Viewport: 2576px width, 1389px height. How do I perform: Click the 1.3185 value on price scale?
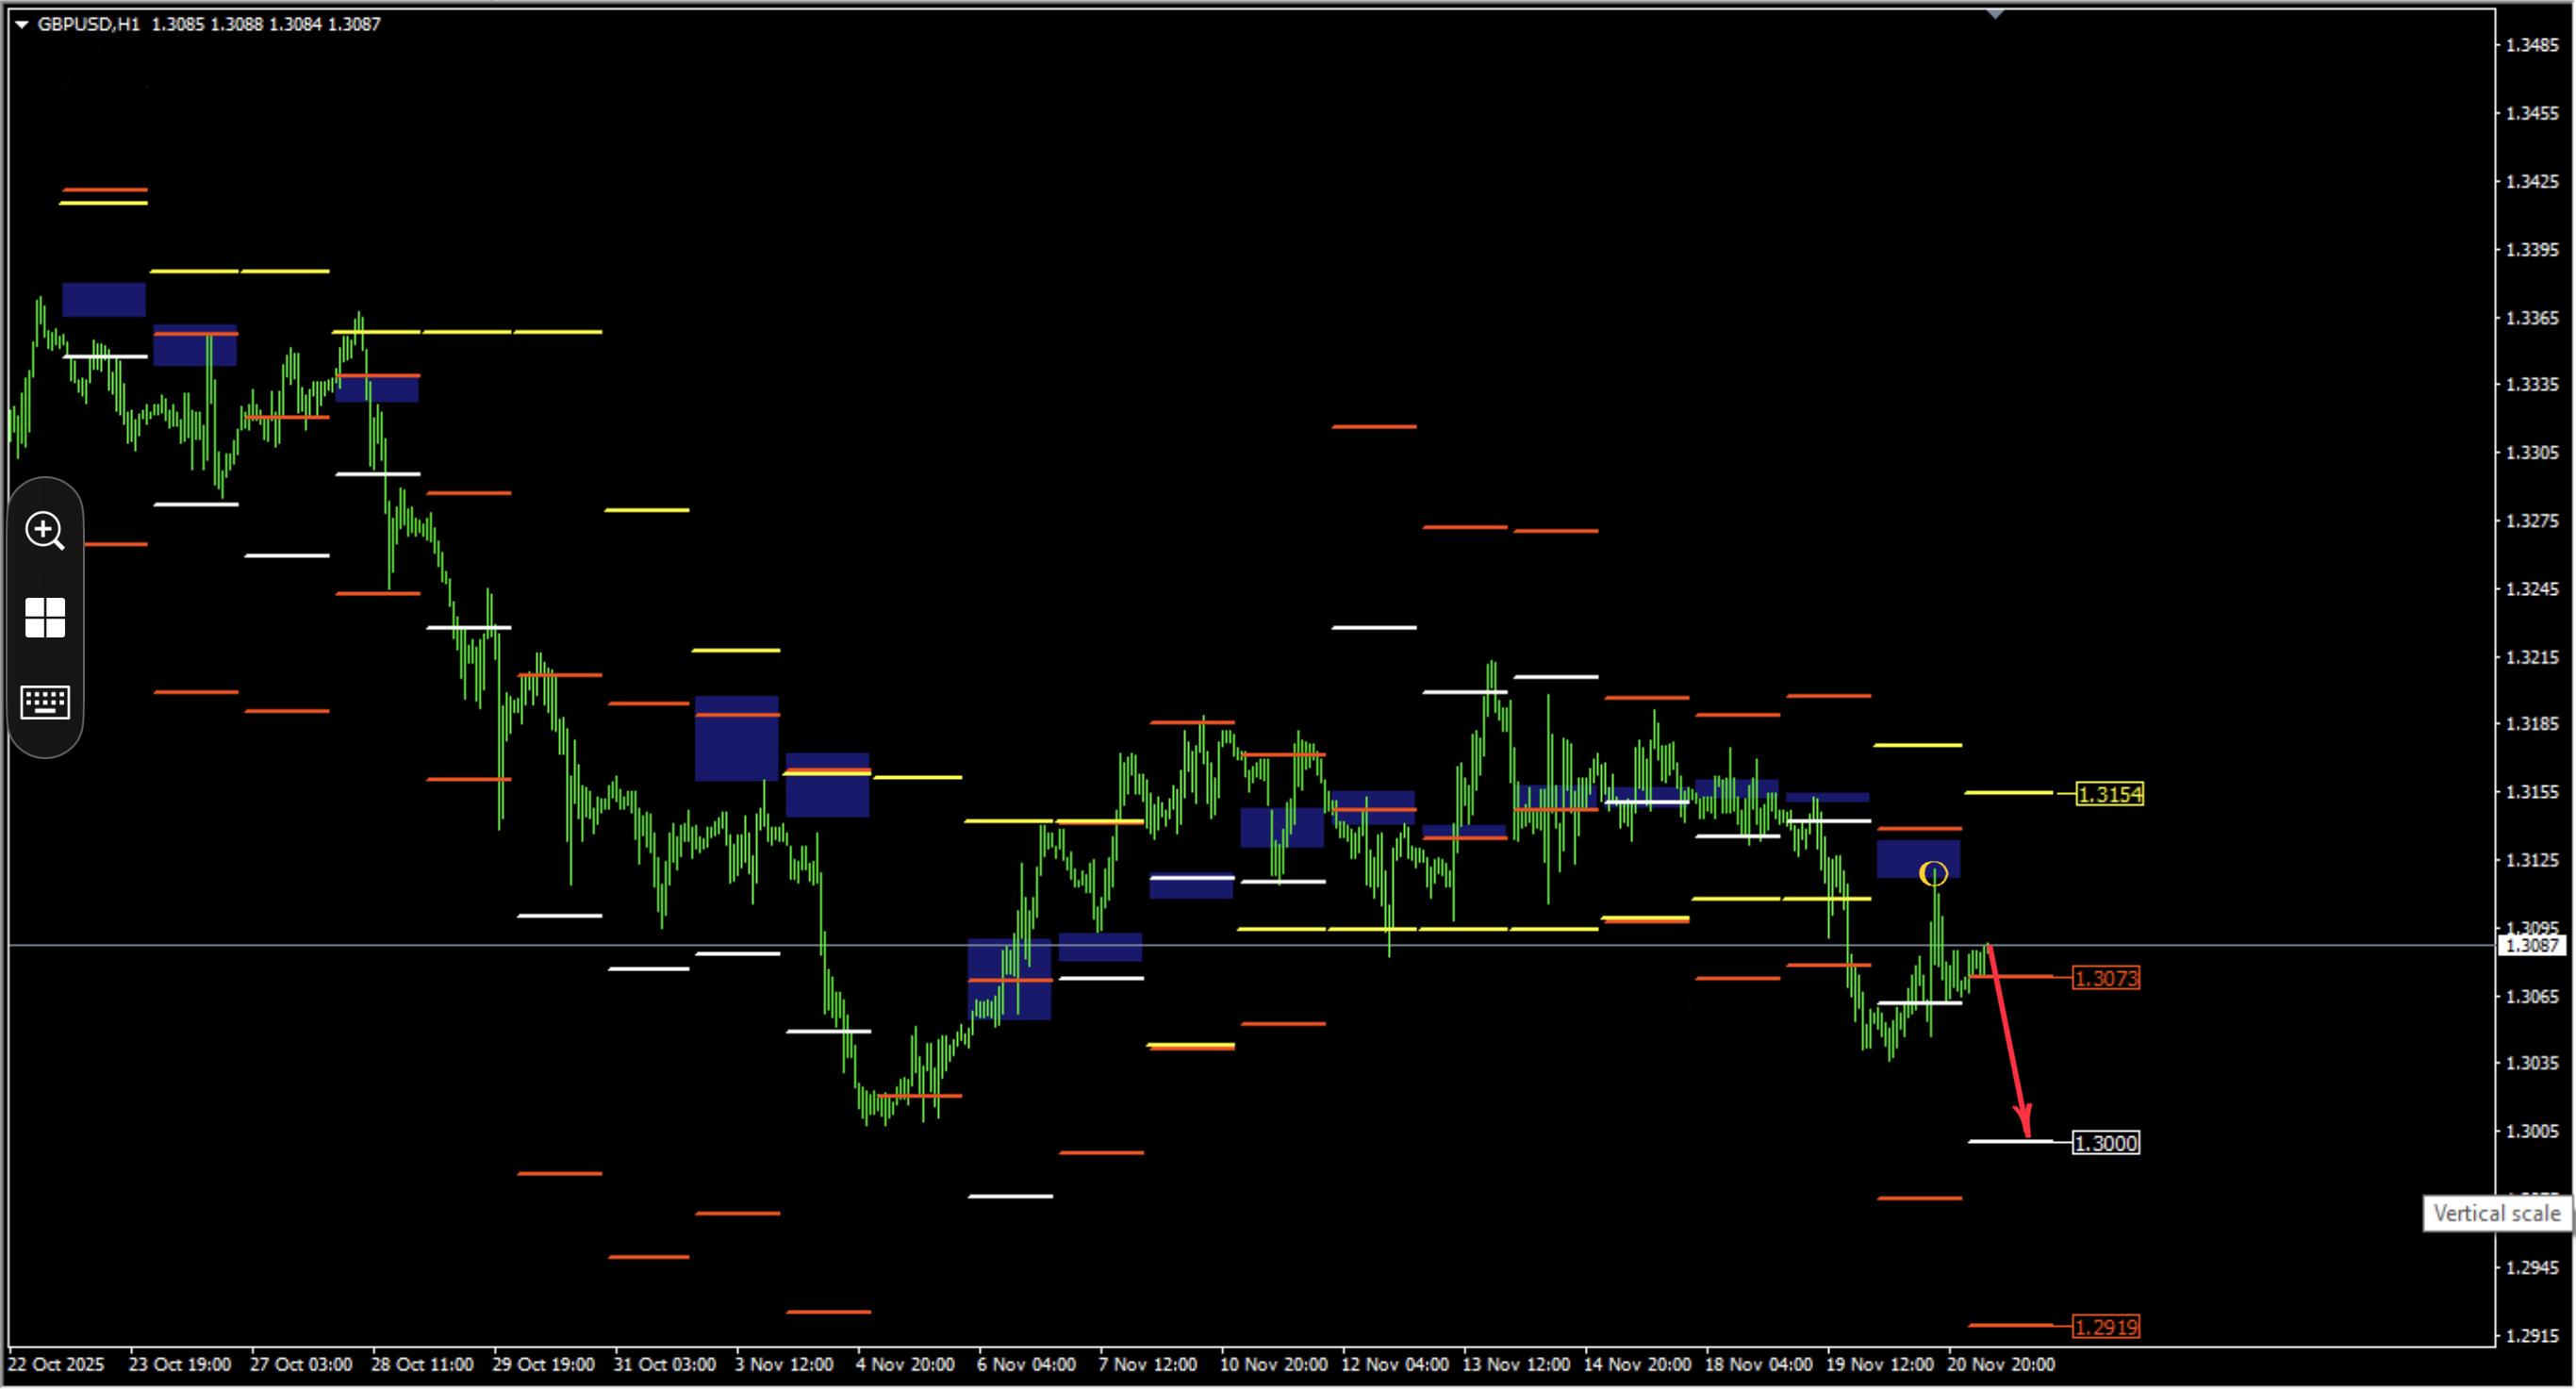coord(2531,723)
